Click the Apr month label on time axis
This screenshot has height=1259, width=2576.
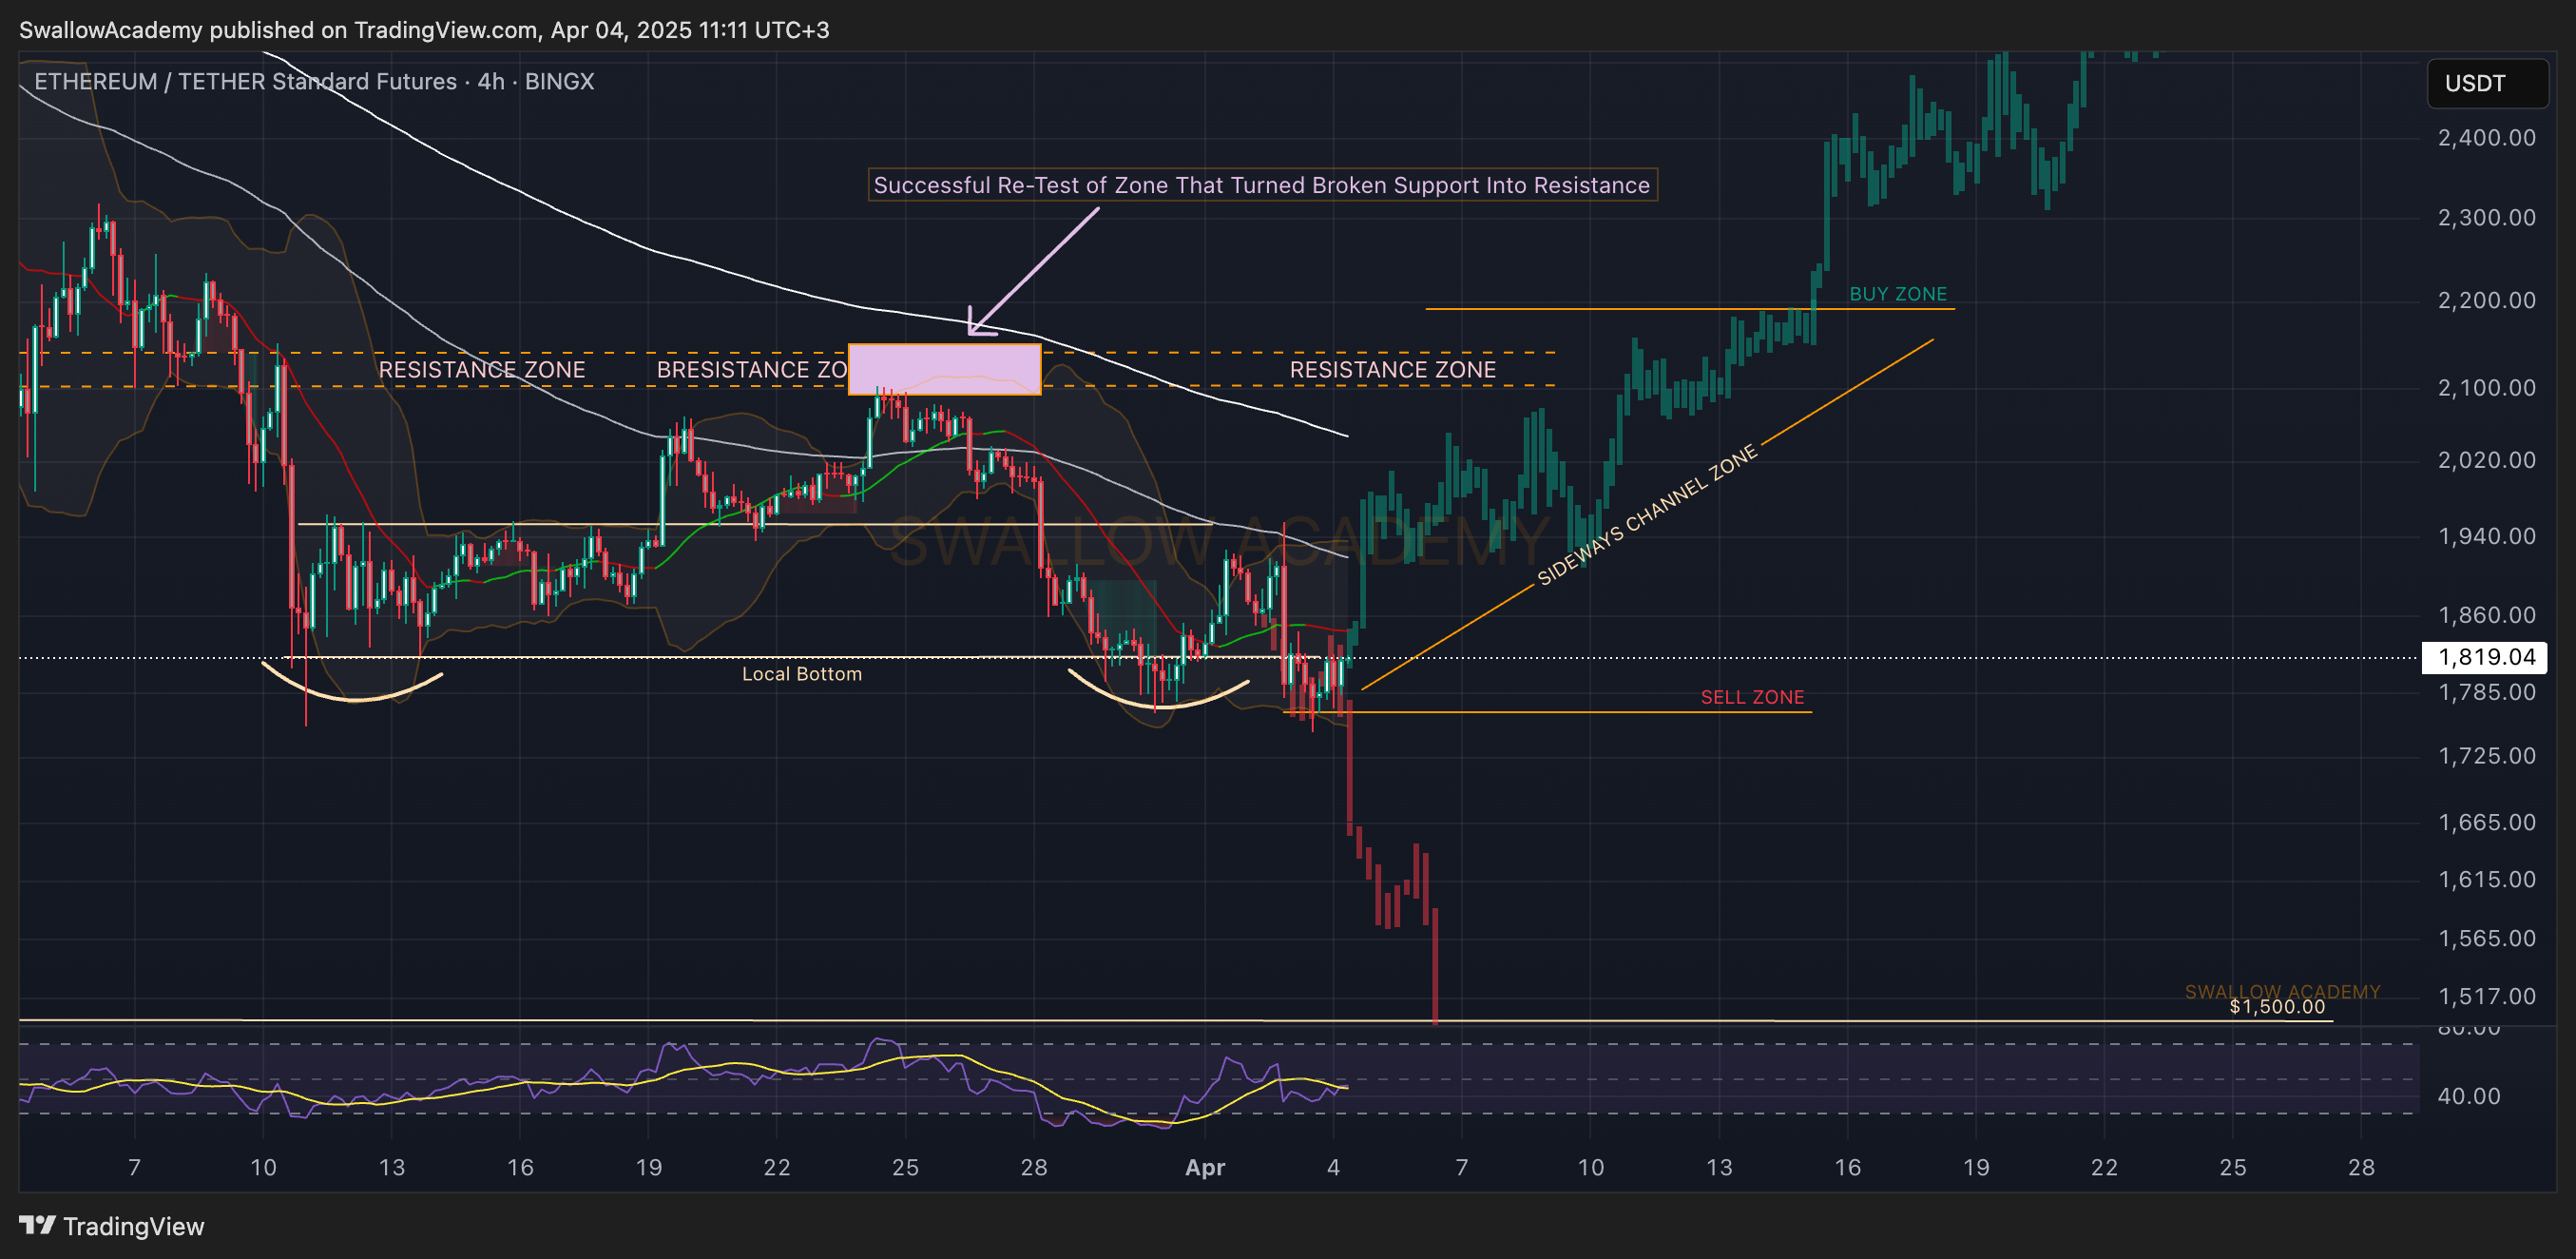(x=1205, y=1168)
